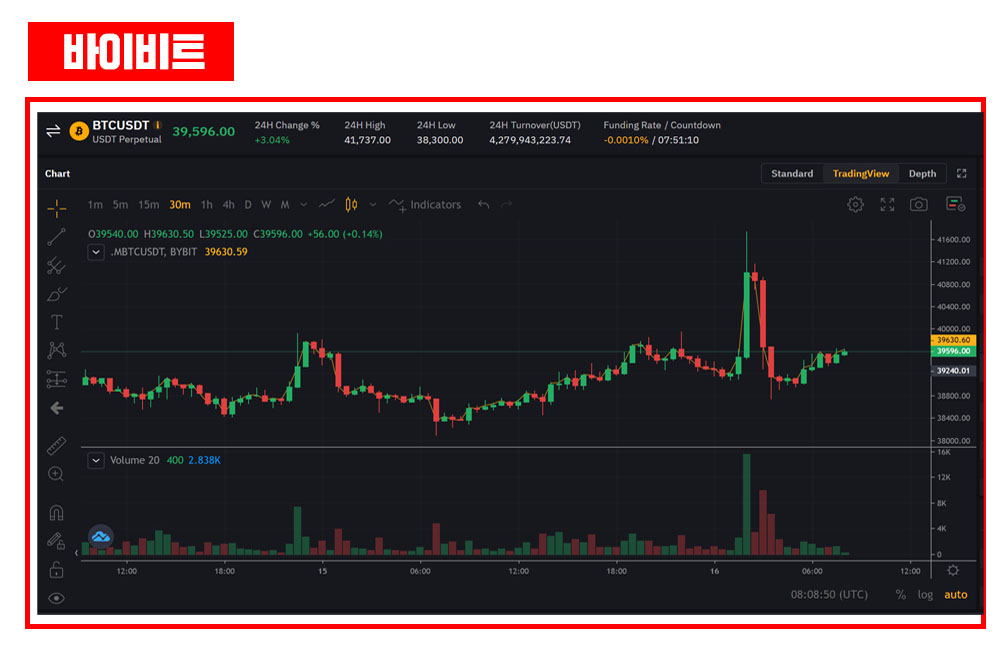Redo the last chart action
Screen dimensions: 1008x650
click(x=507, y=204)
